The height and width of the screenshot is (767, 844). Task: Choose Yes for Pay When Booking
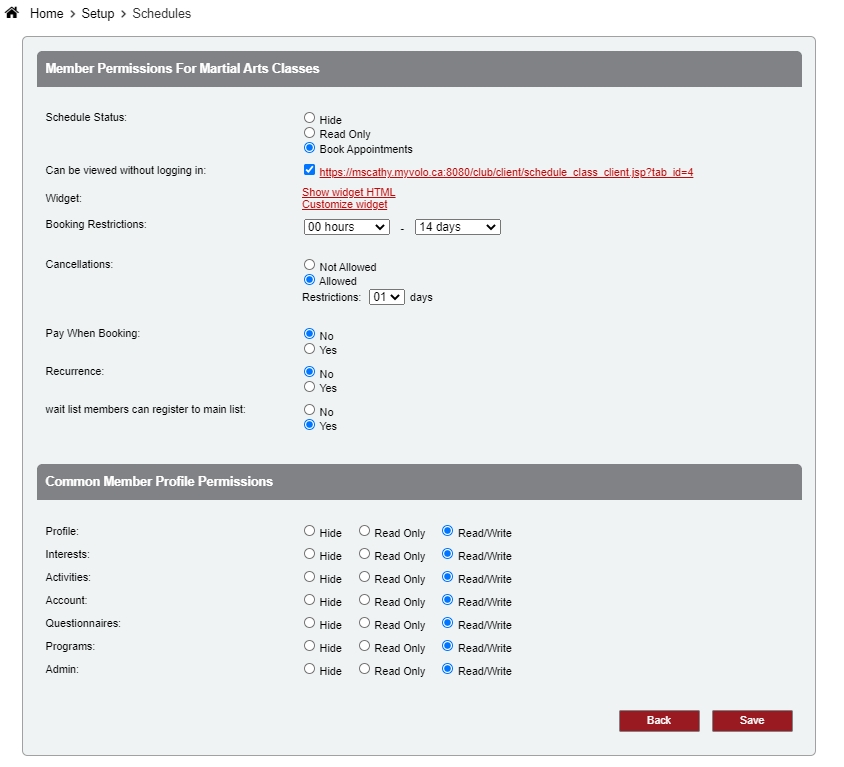click(309, 349)
